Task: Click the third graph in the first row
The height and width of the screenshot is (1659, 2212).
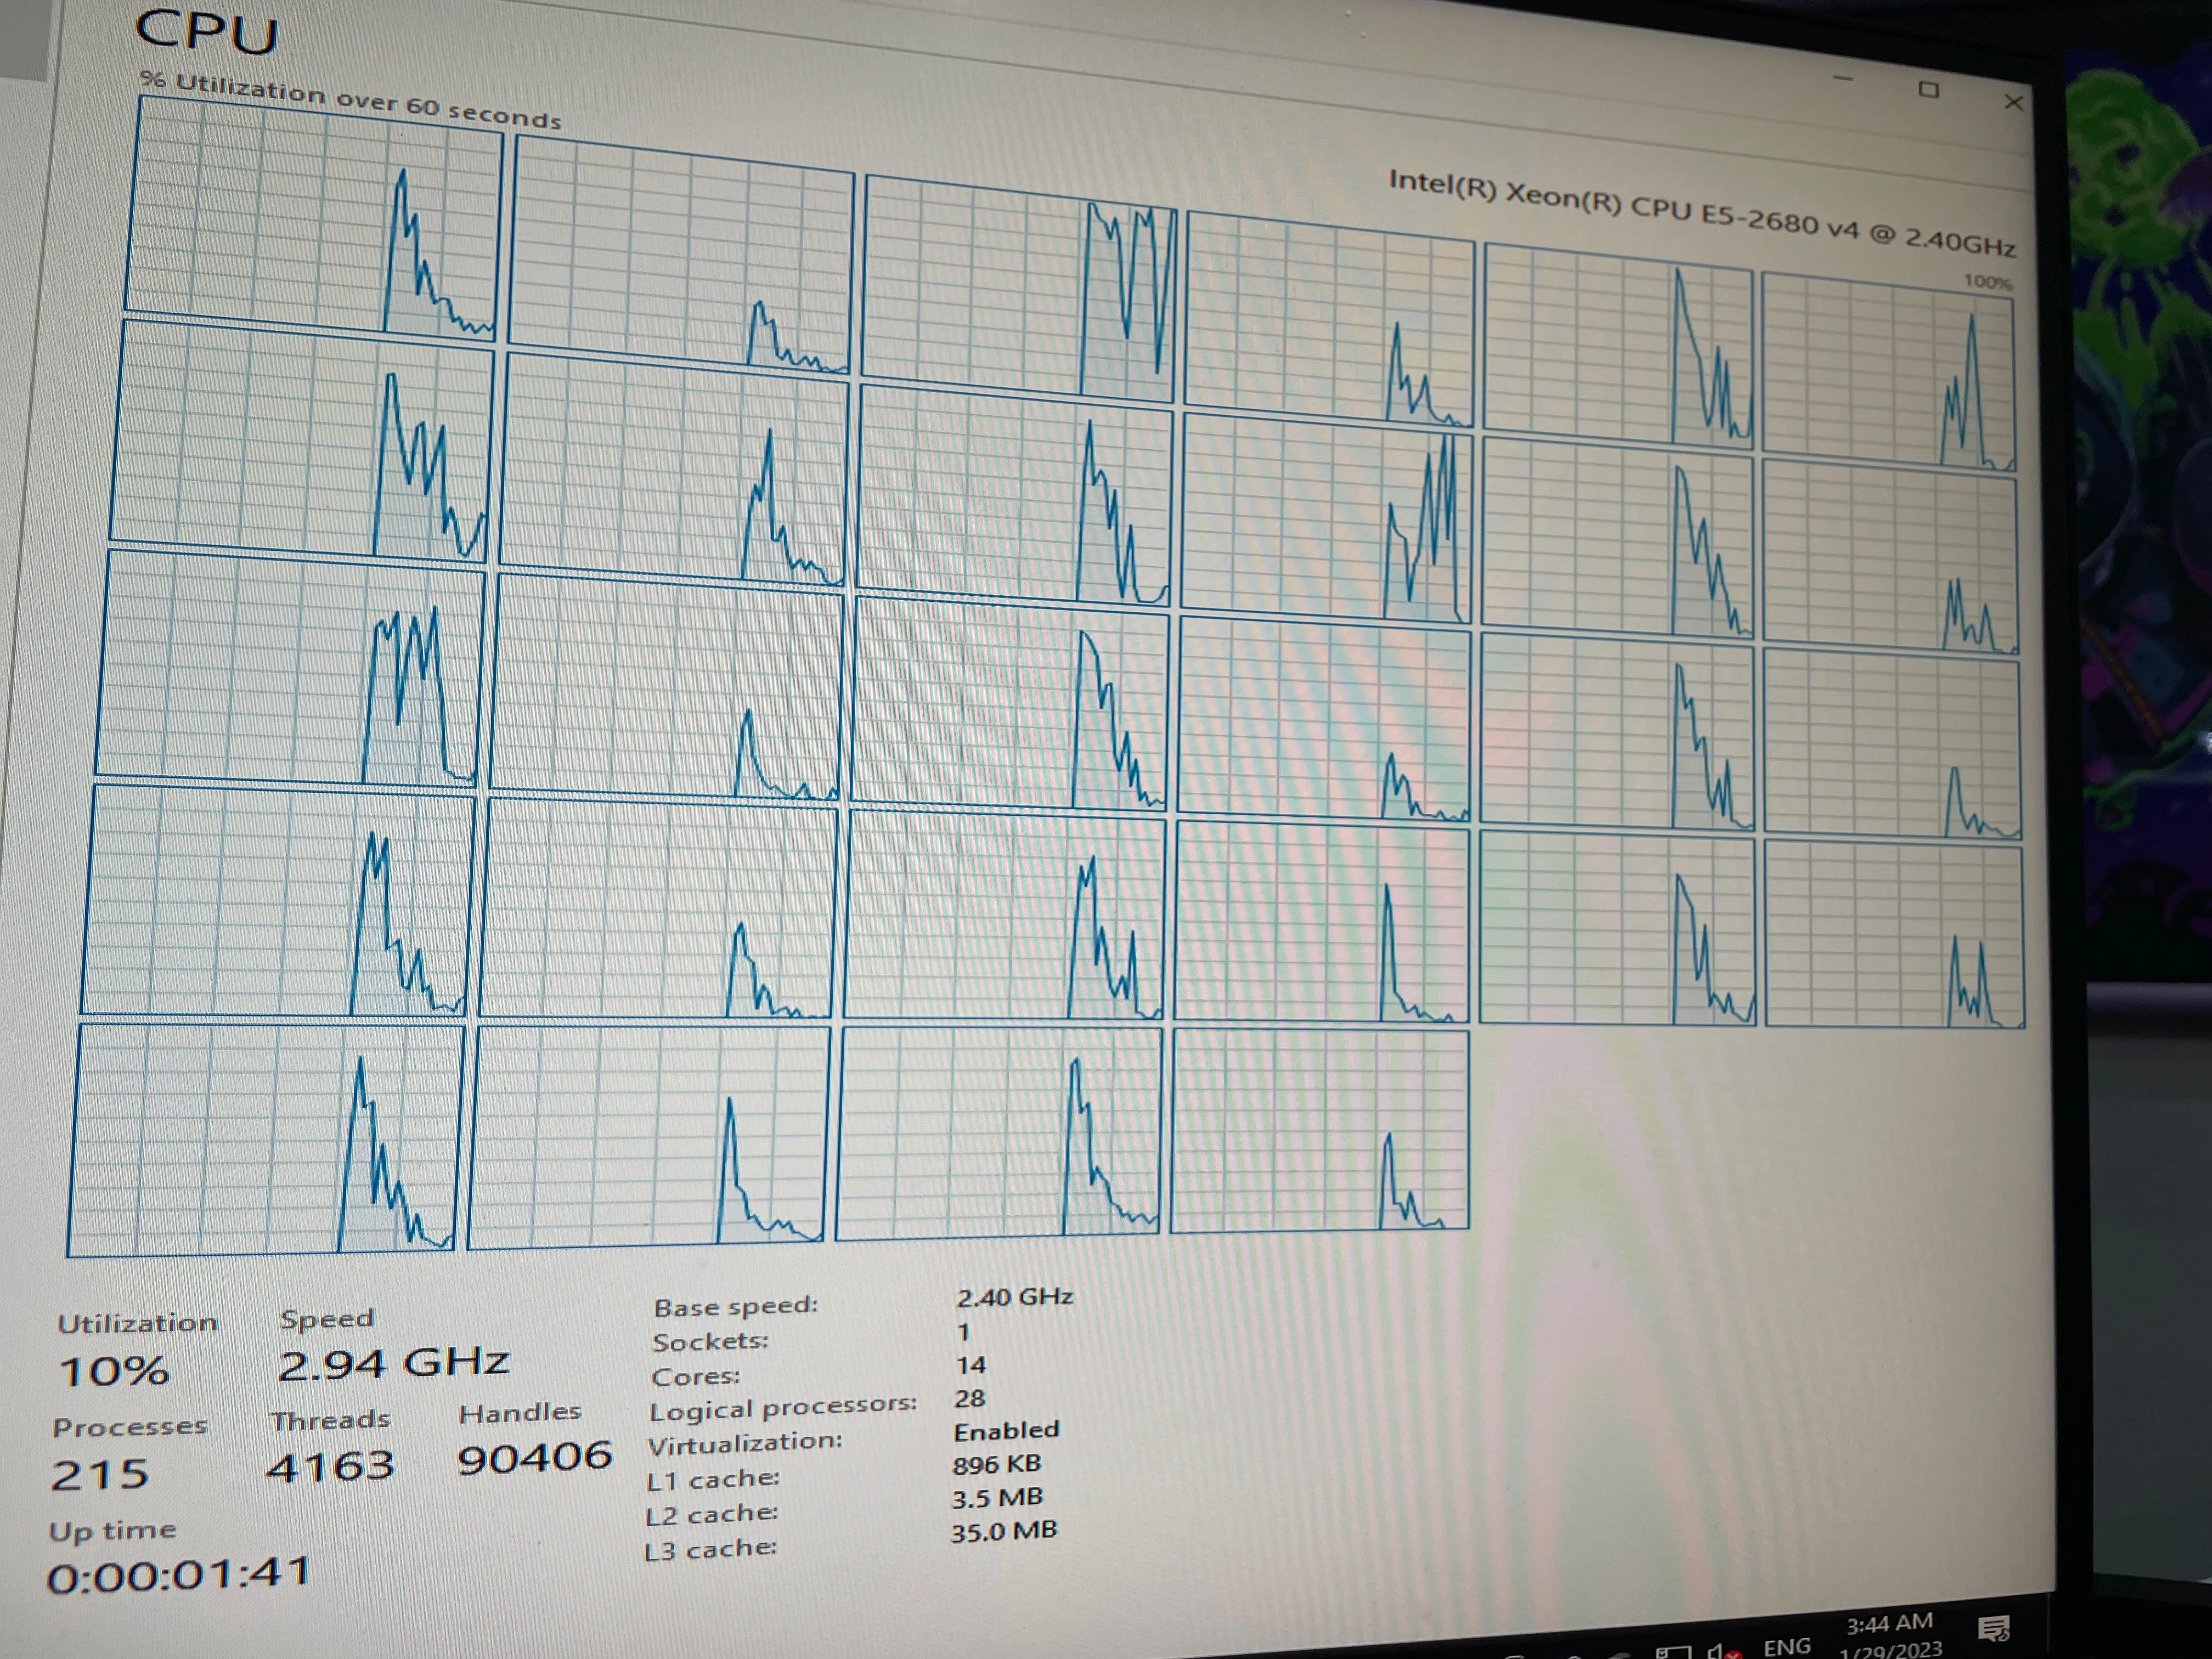Action: [x=1018, y=290]
